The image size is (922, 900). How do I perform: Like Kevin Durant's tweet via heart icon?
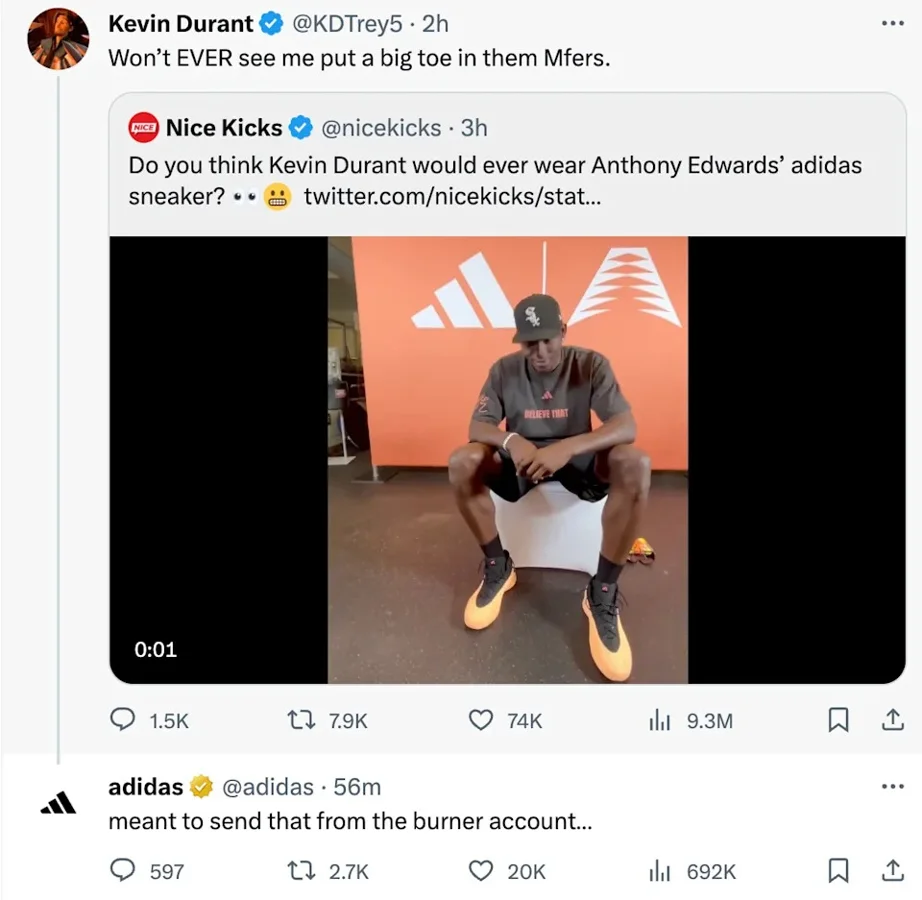pyautogui.click(x=480, y=720)
